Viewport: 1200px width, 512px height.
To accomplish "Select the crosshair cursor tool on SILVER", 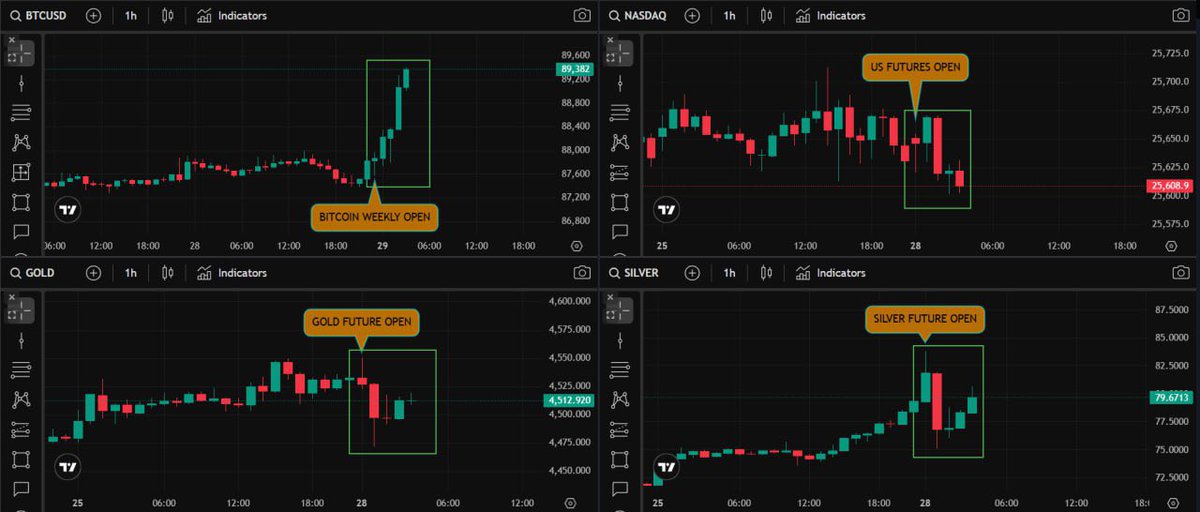I will 620,310.
